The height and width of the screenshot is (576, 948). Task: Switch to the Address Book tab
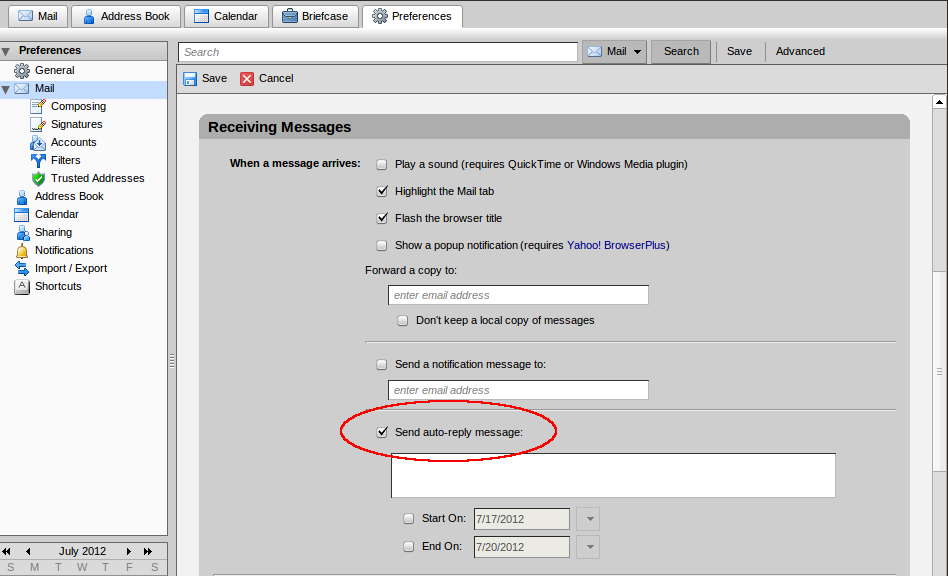[126, 16]
